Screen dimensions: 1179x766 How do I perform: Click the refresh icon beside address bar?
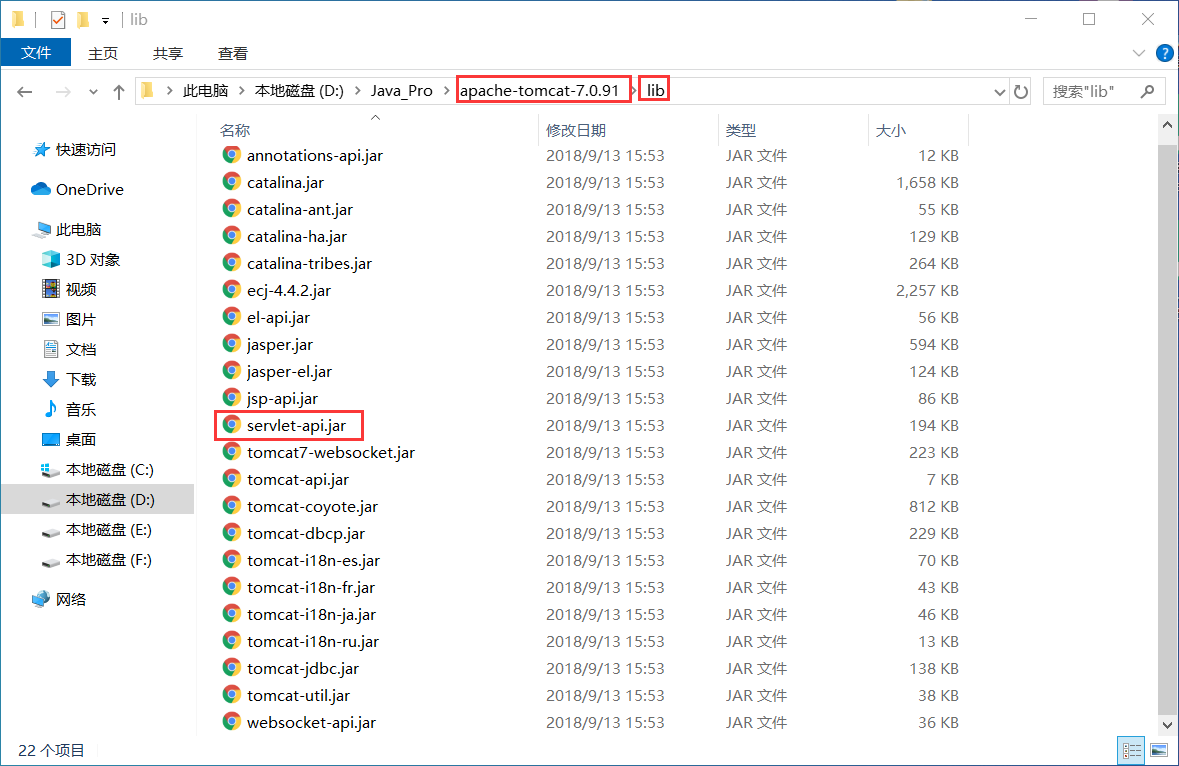pyautogui.click(x=1020, y=92)
